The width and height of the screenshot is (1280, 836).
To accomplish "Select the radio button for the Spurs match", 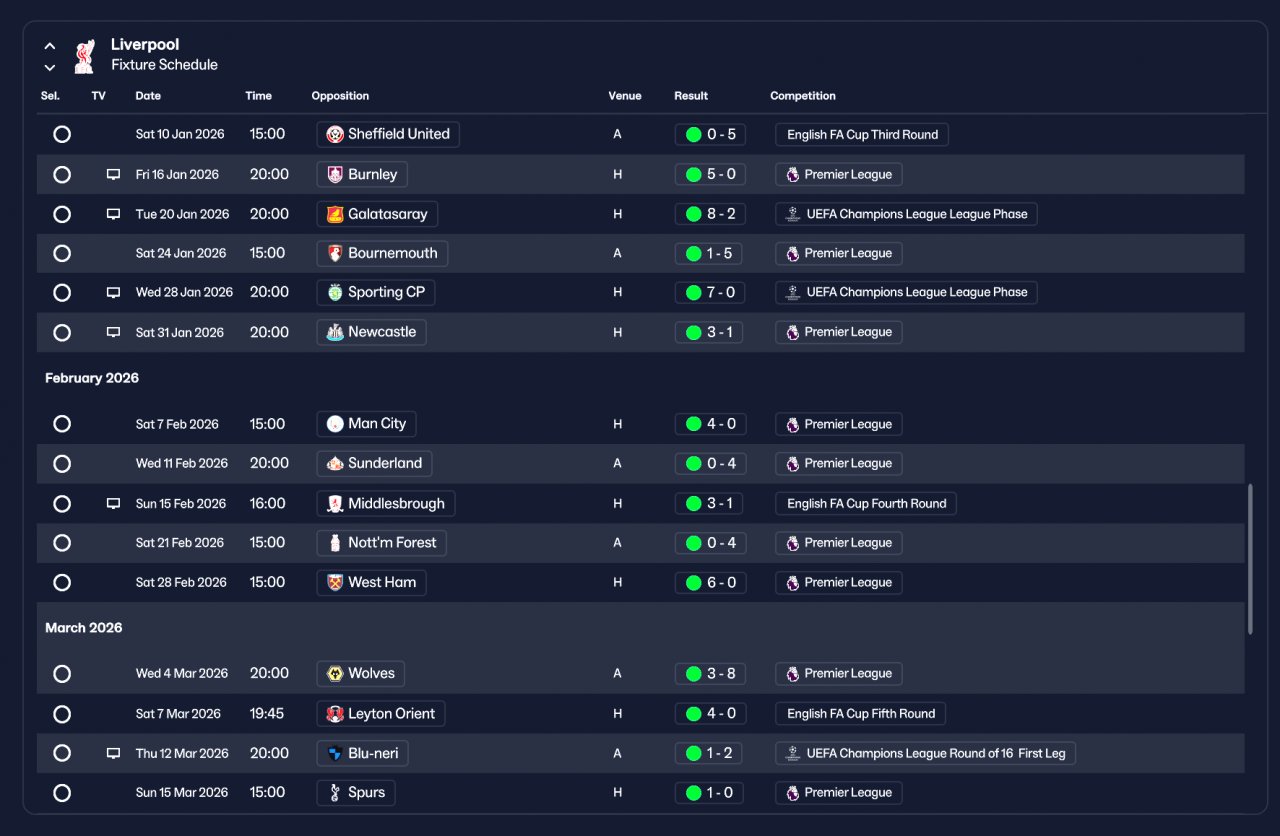I will [x=62, y=793].
